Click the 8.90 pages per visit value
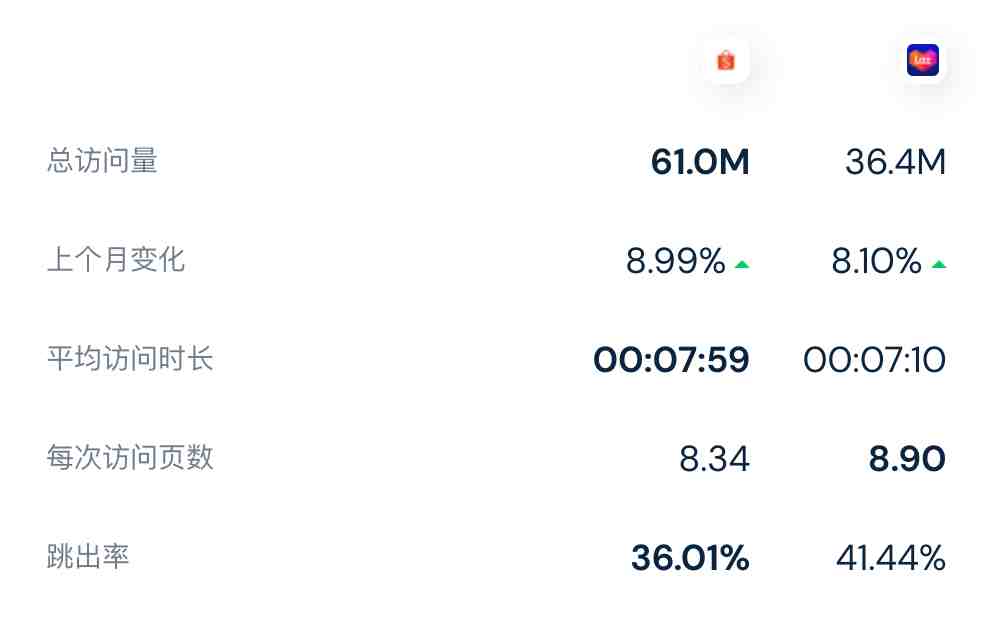Viewport: 1004px width, 626px height. [x=907, y=459]
